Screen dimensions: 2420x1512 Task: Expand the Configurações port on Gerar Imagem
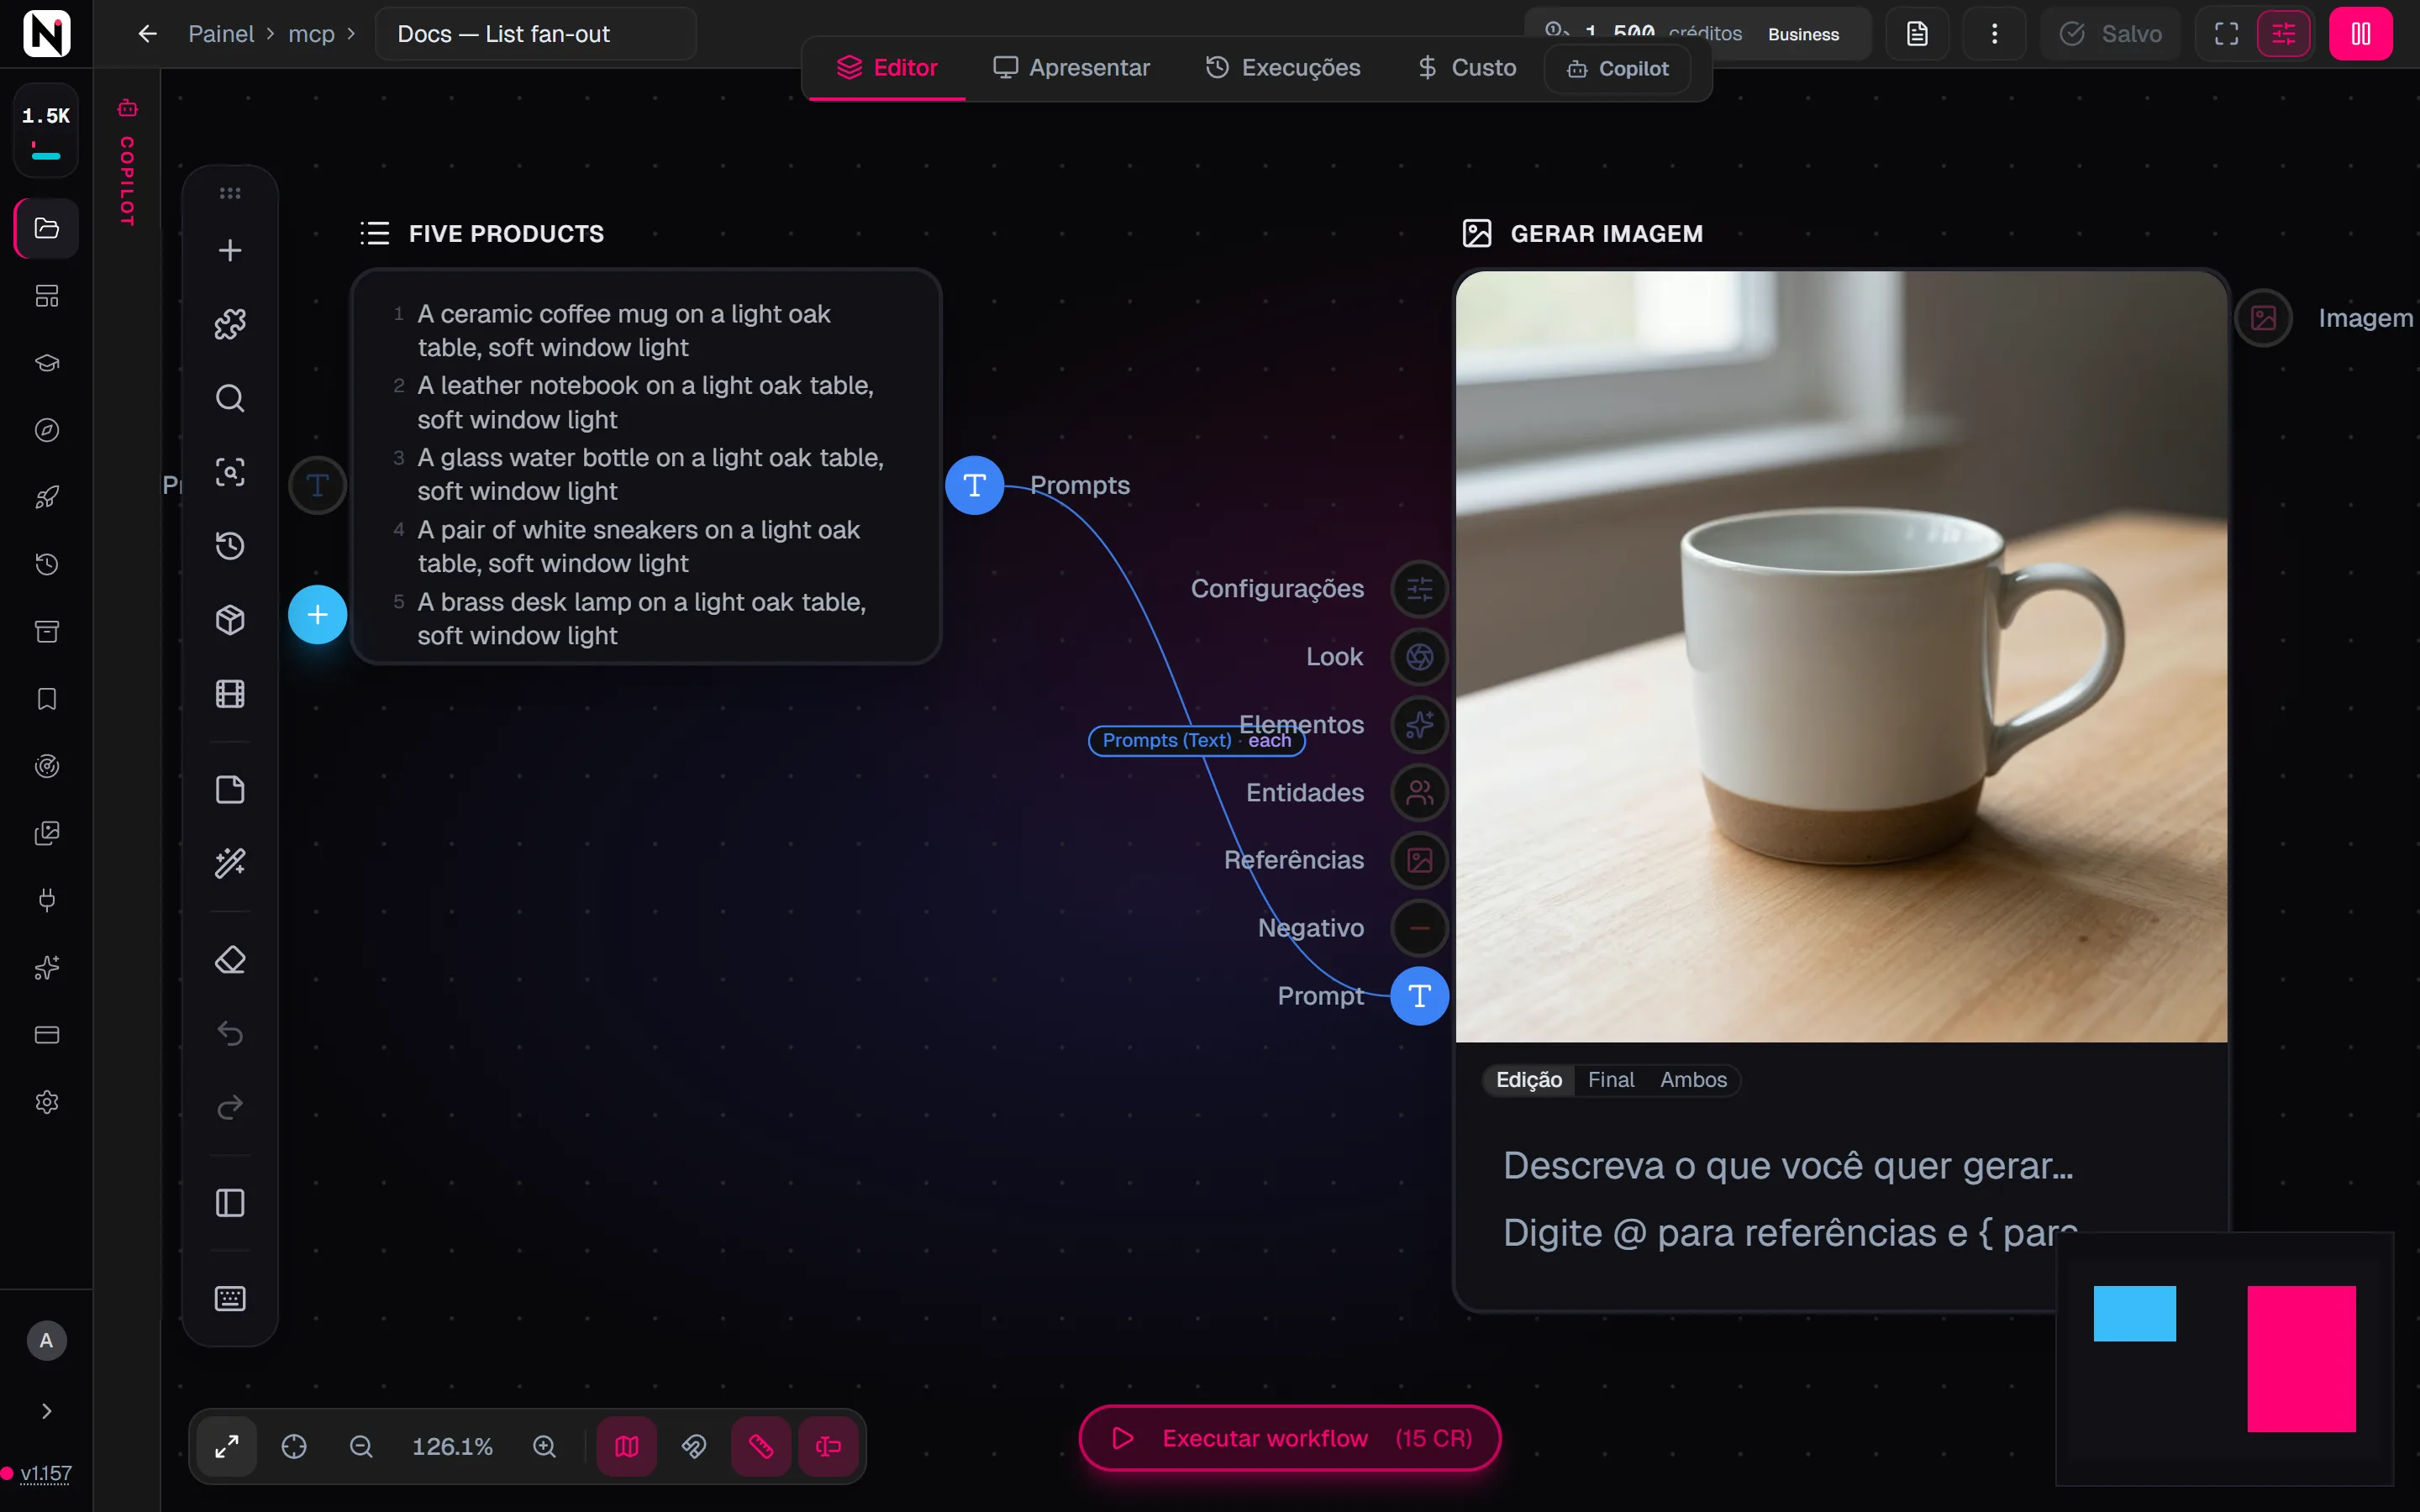pyautogui.click(x=1419, y=589)
